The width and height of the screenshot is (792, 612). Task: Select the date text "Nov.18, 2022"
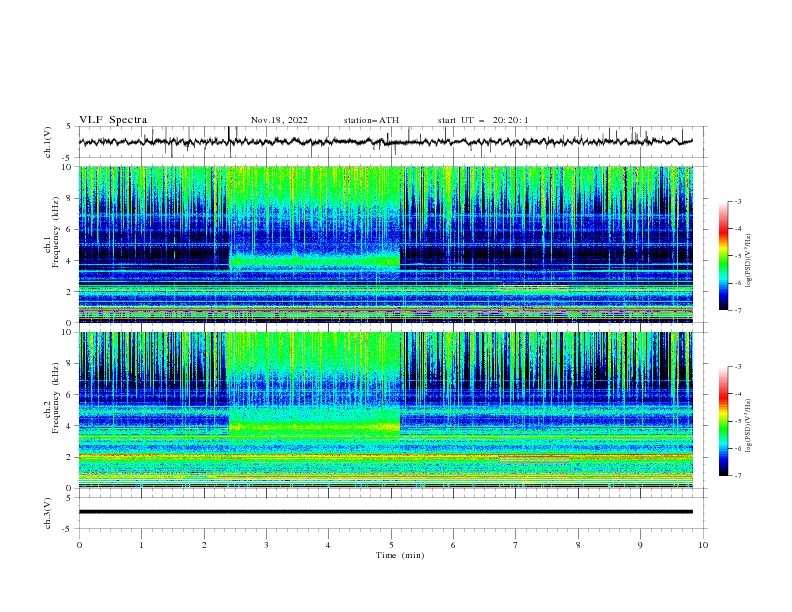[x=279, y=120]
